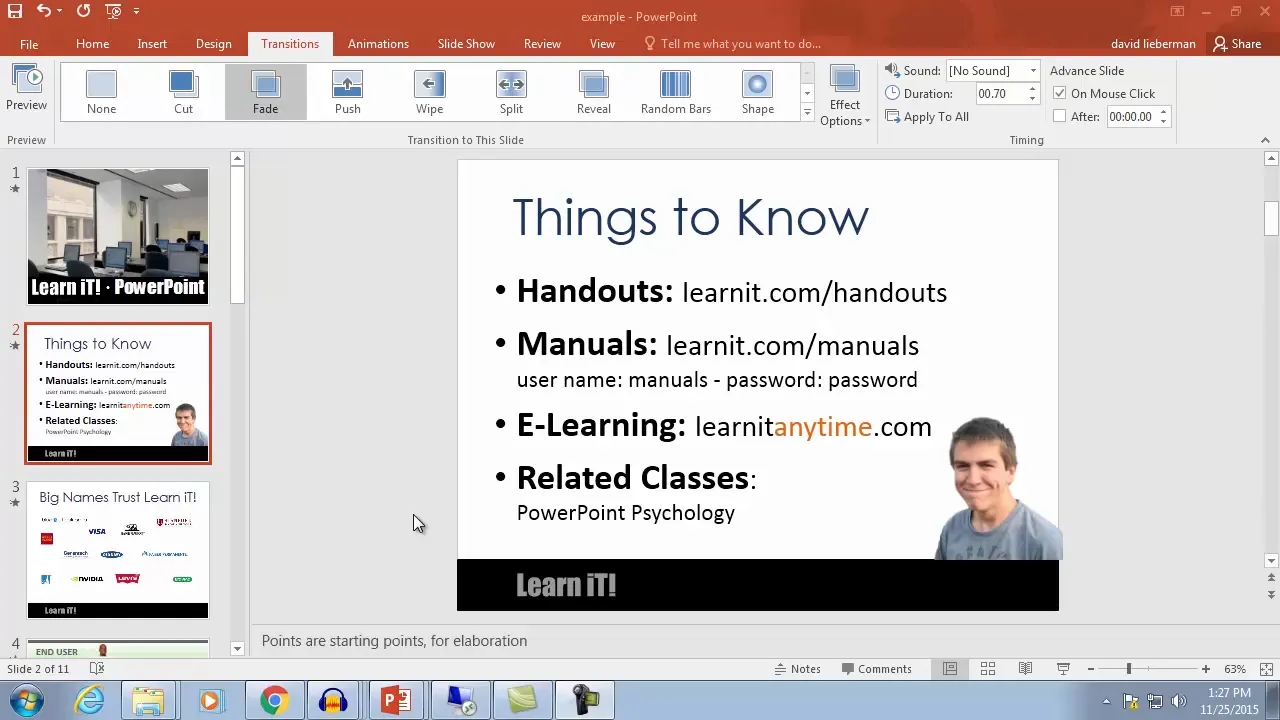Show hidden system tray icons
Image resolution: width=1280 pixels, height=720 pixels.
point(1106,701)
